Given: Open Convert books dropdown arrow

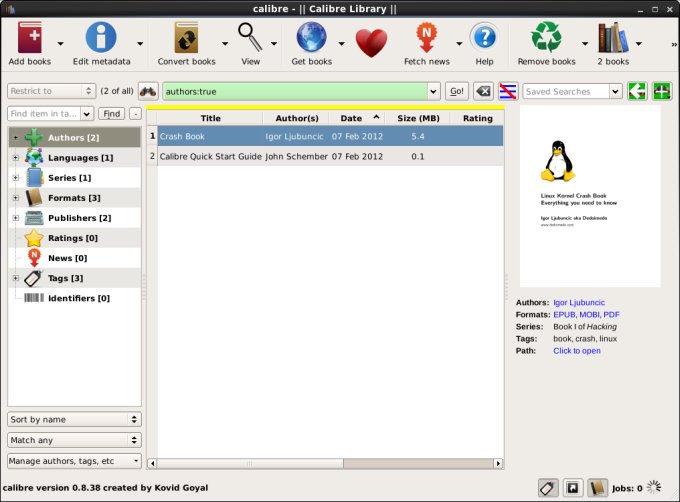Looking at the screenshot, I should (x=225, y=43).
